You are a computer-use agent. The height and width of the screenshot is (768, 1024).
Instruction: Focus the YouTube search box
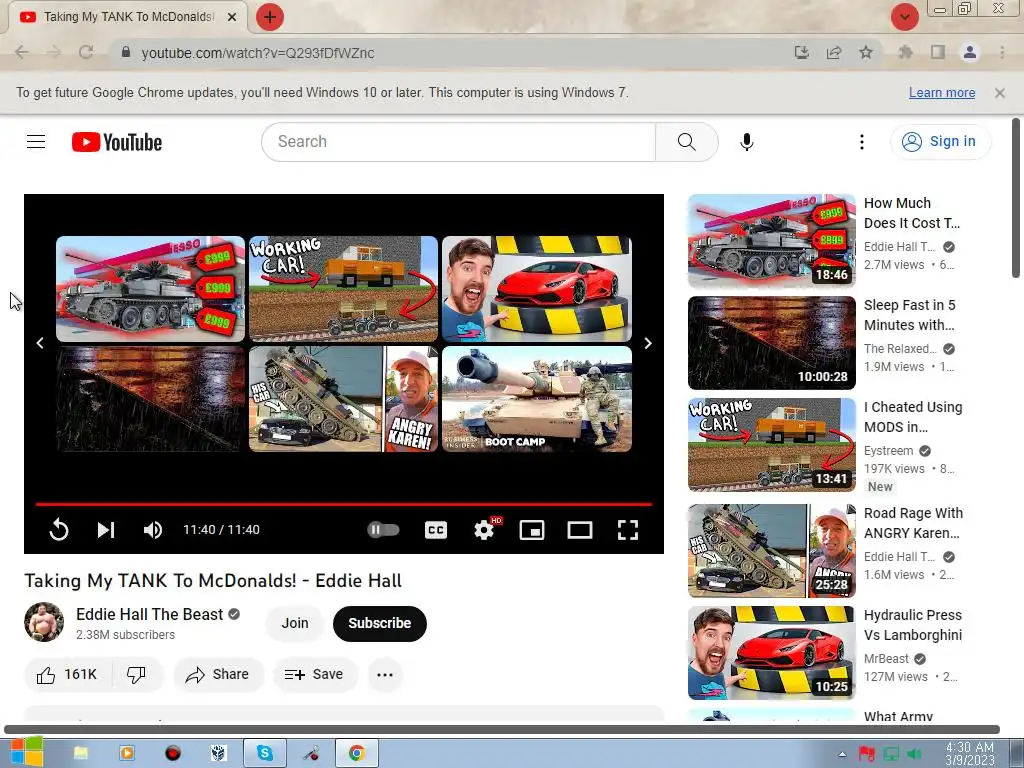pyautogui.click(x=458, y=142)
